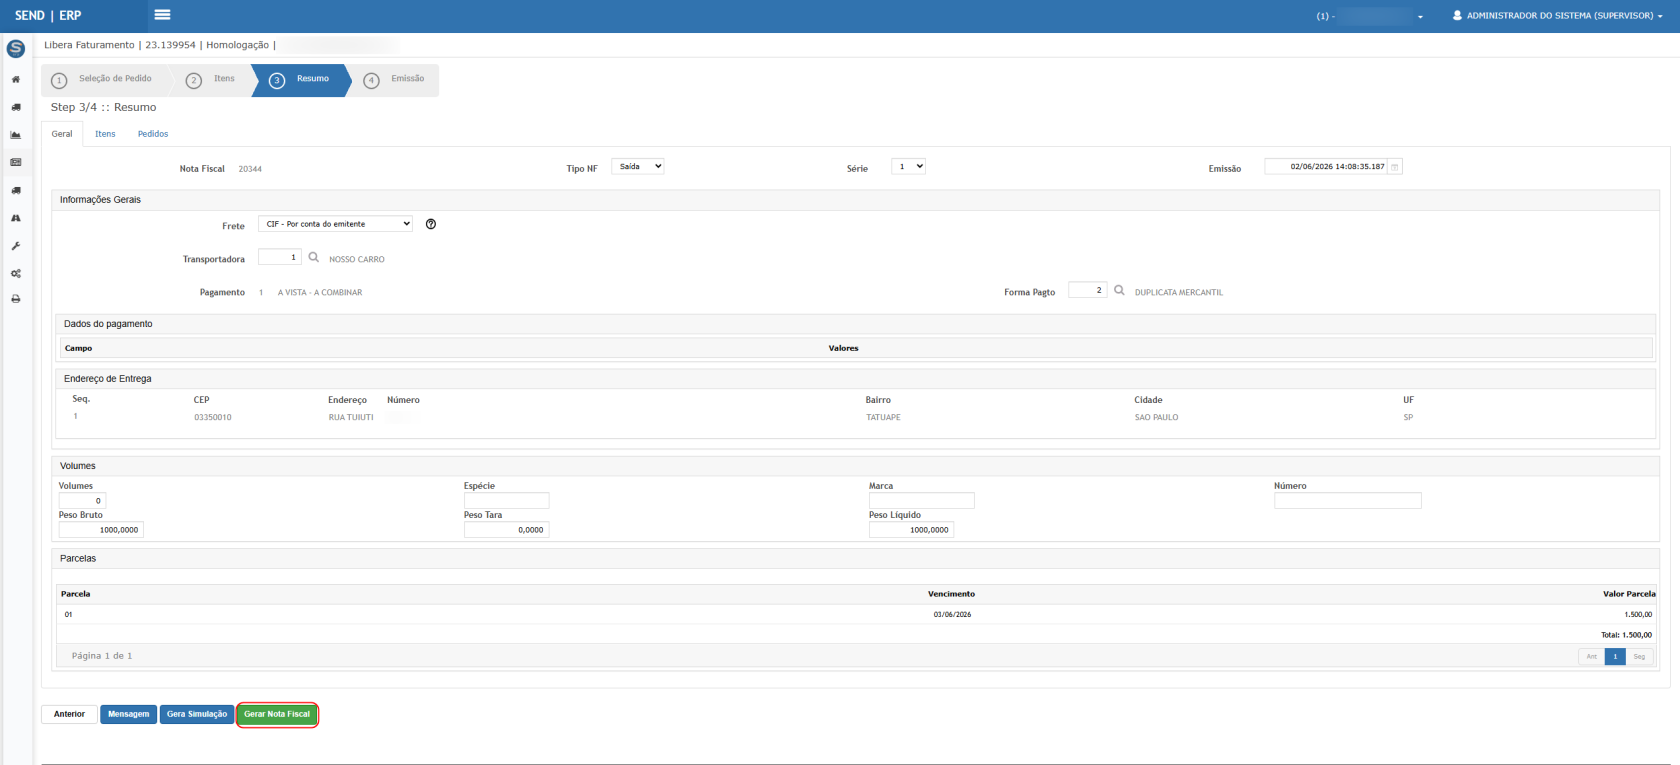Open the truck icon just below home icon
The height and width of the screenshot is (765, 1680).
(16, 107)
